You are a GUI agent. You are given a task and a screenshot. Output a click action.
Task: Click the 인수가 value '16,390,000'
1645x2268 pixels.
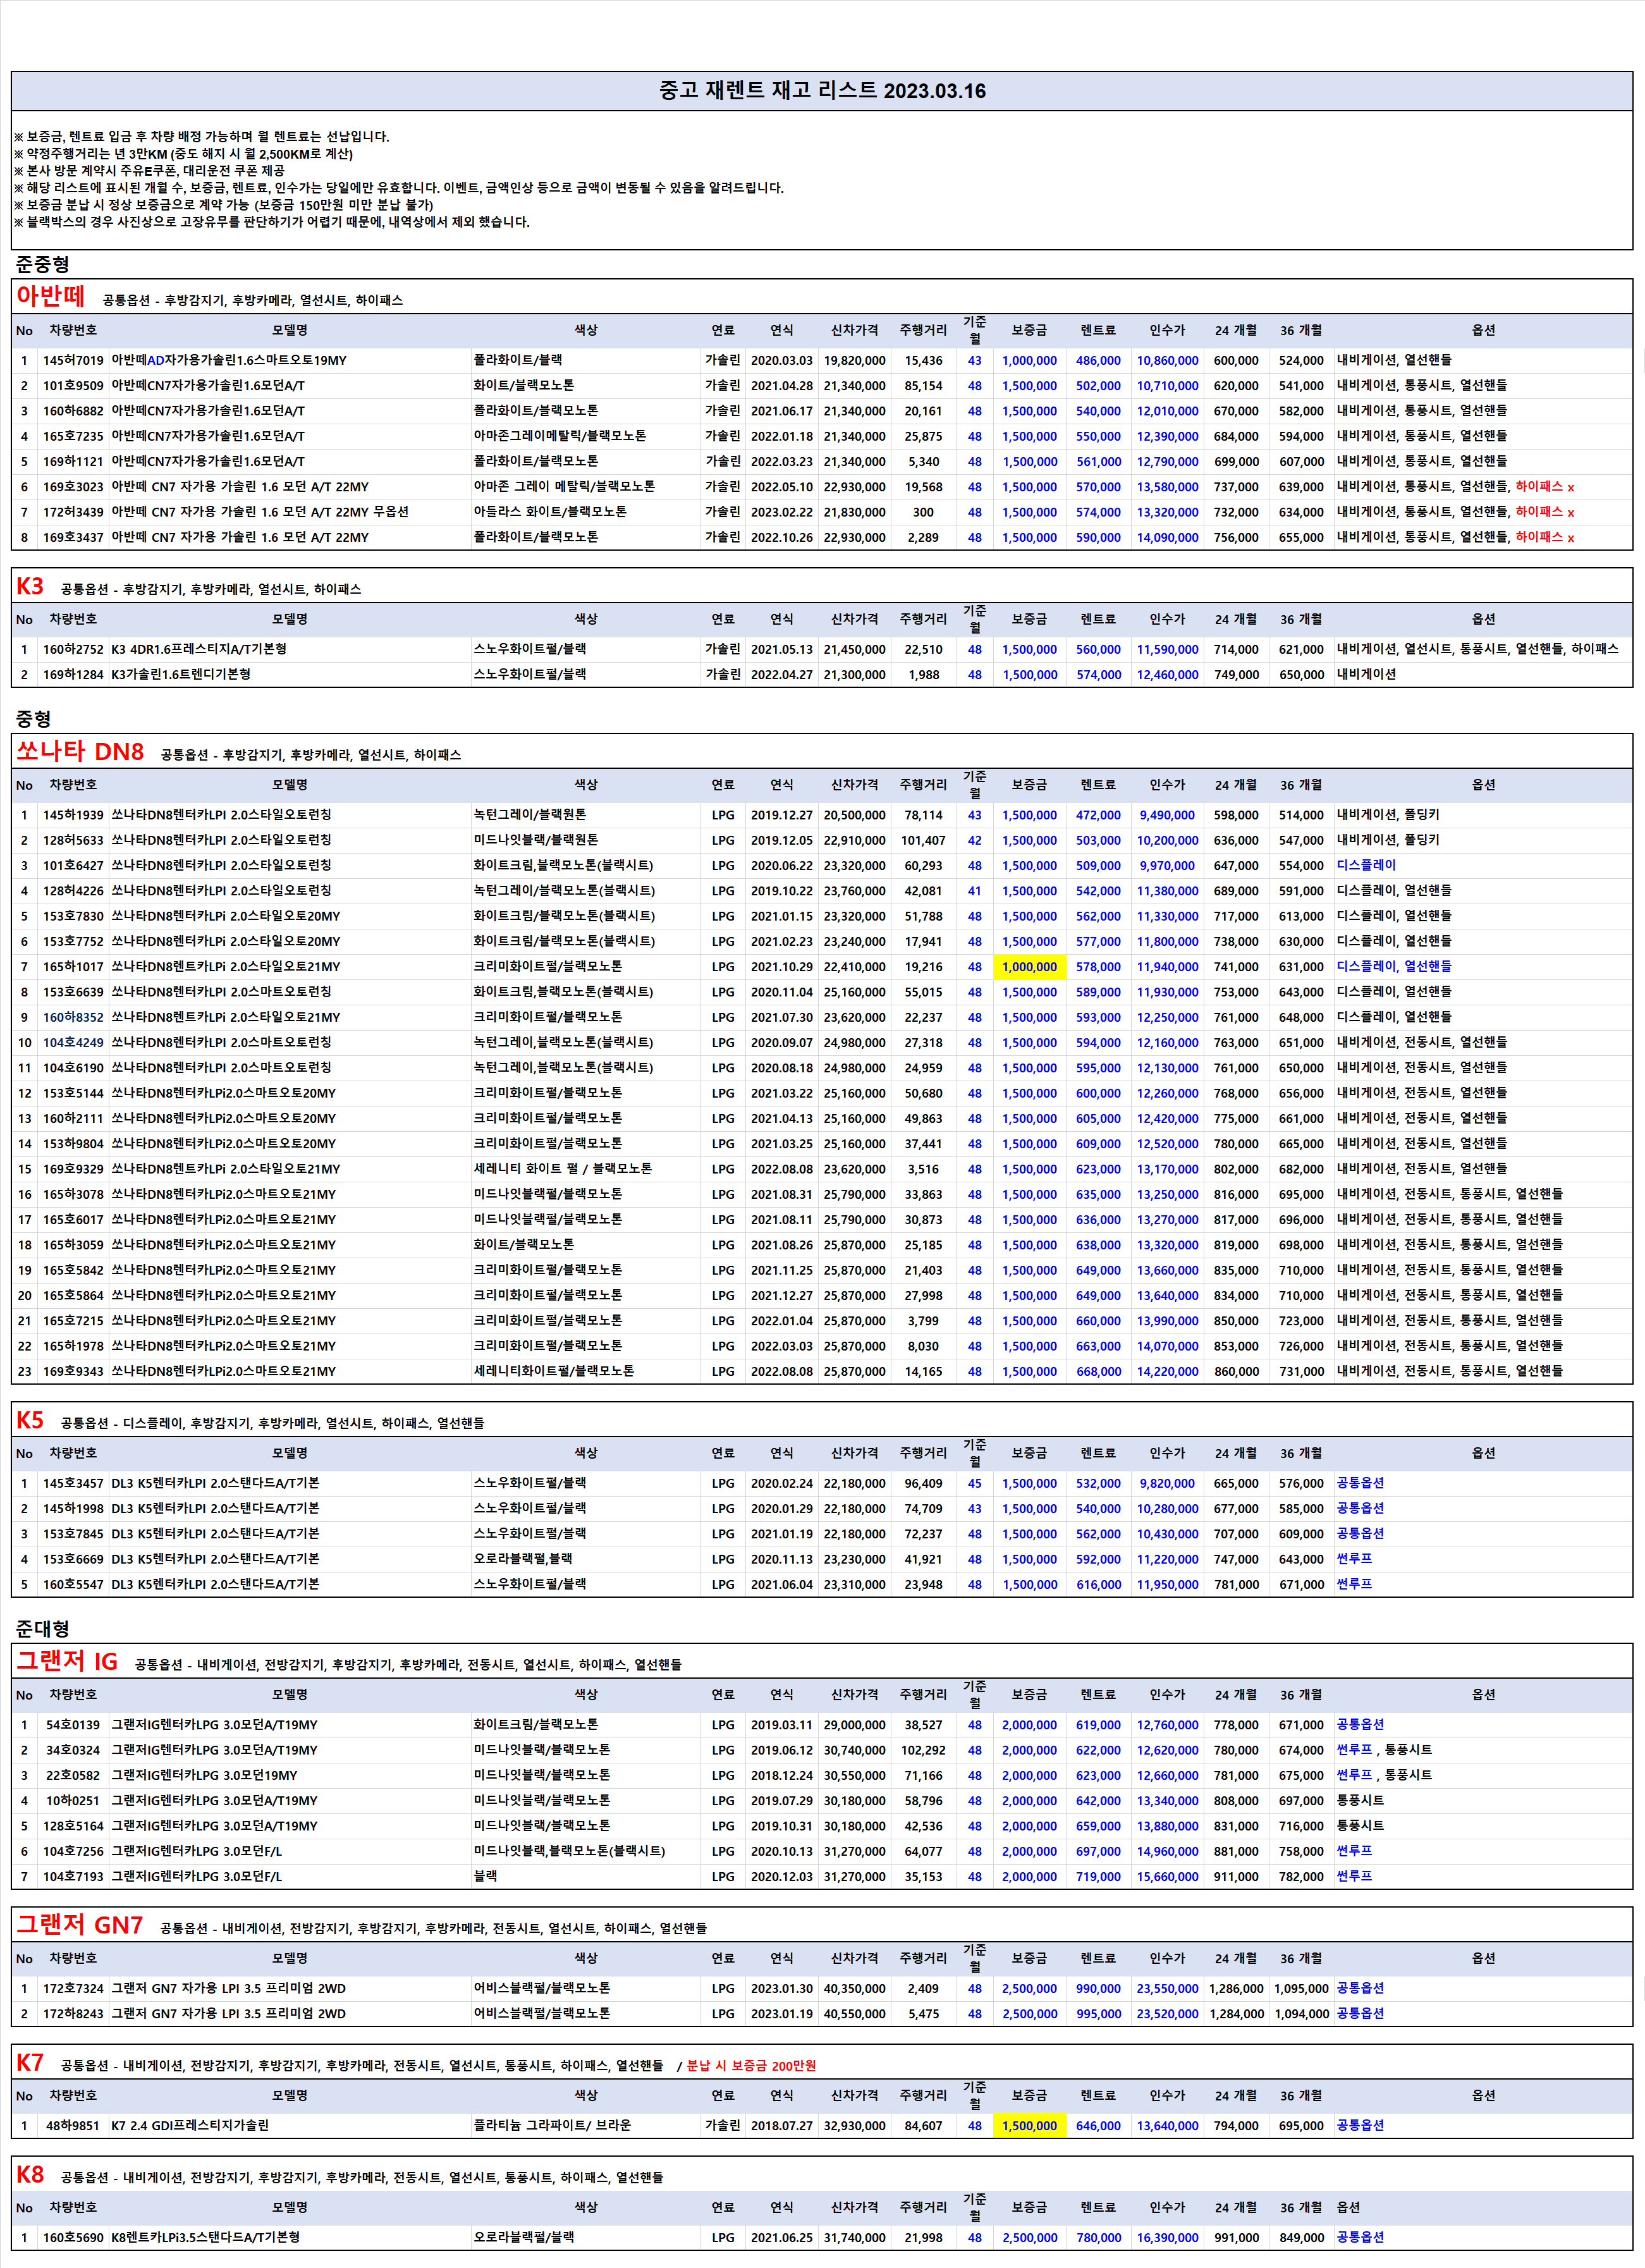click(x=1167, y=2238)
